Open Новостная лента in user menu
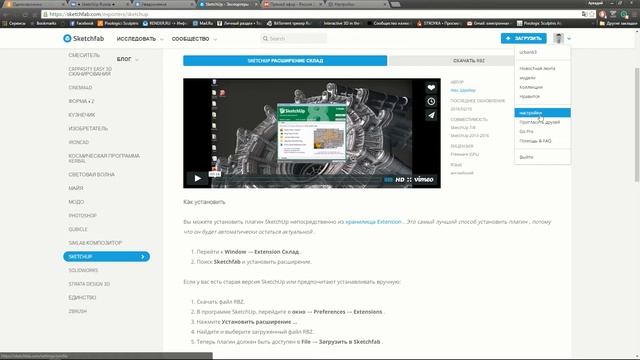This screenshot has width=640, height=360. point(537,69)
